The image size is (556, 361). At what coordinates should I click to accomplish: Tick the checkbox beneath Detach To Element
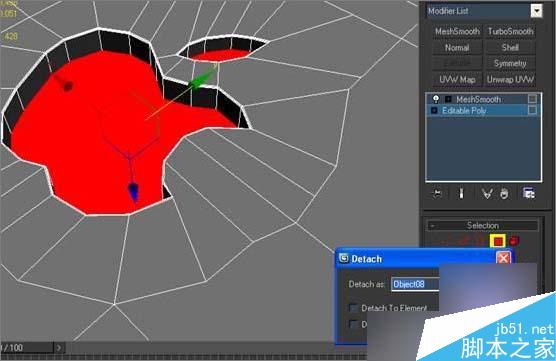click(354, 324)
